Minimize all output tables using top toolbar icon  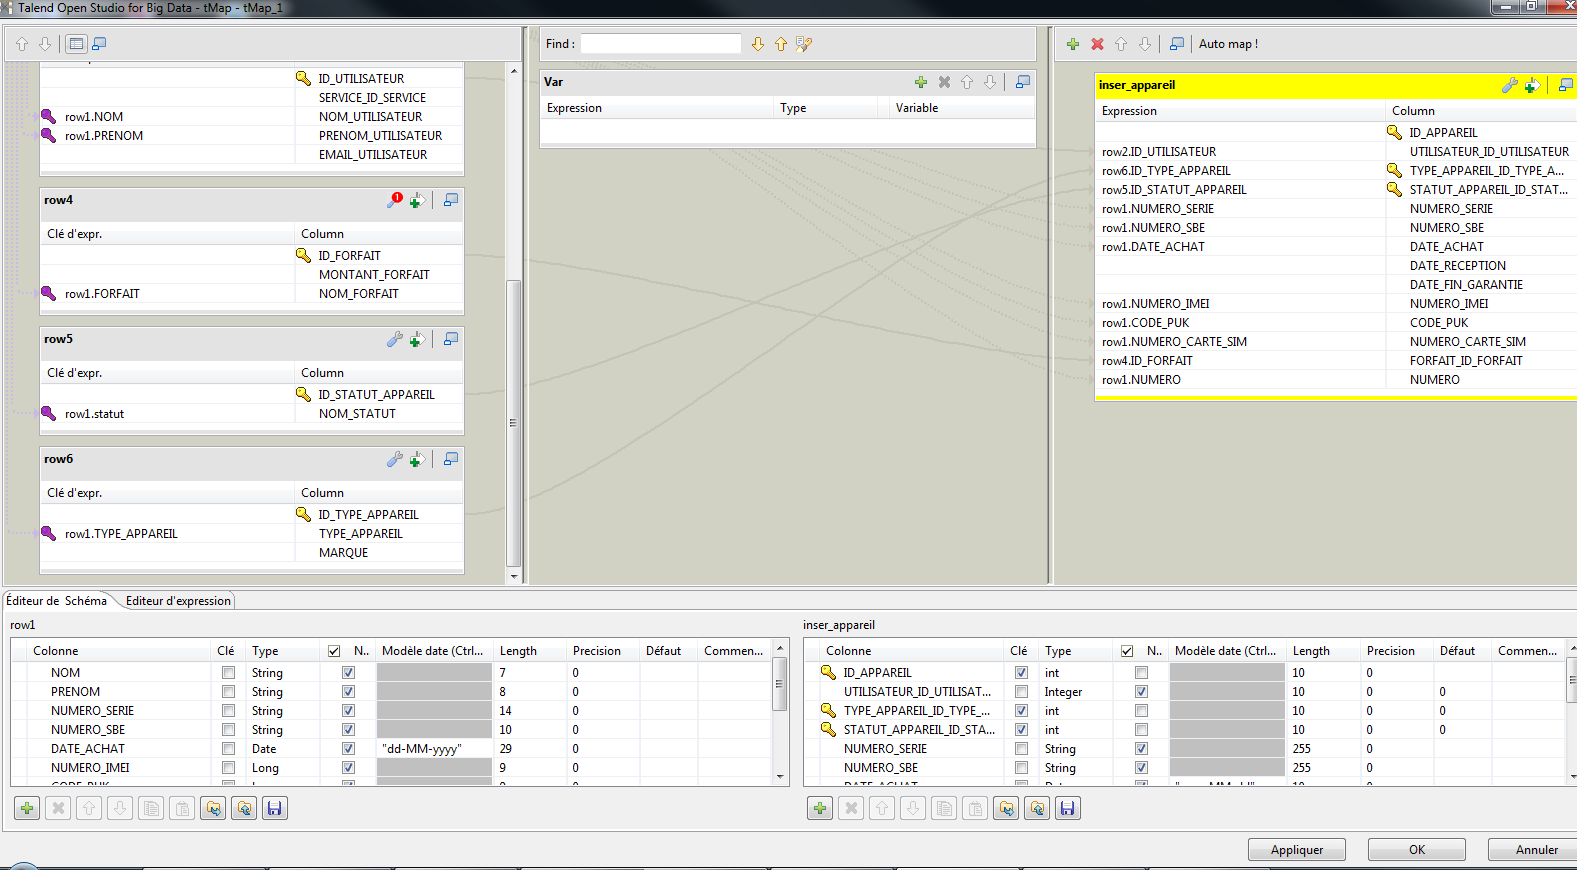click(x=1177, y=44)
